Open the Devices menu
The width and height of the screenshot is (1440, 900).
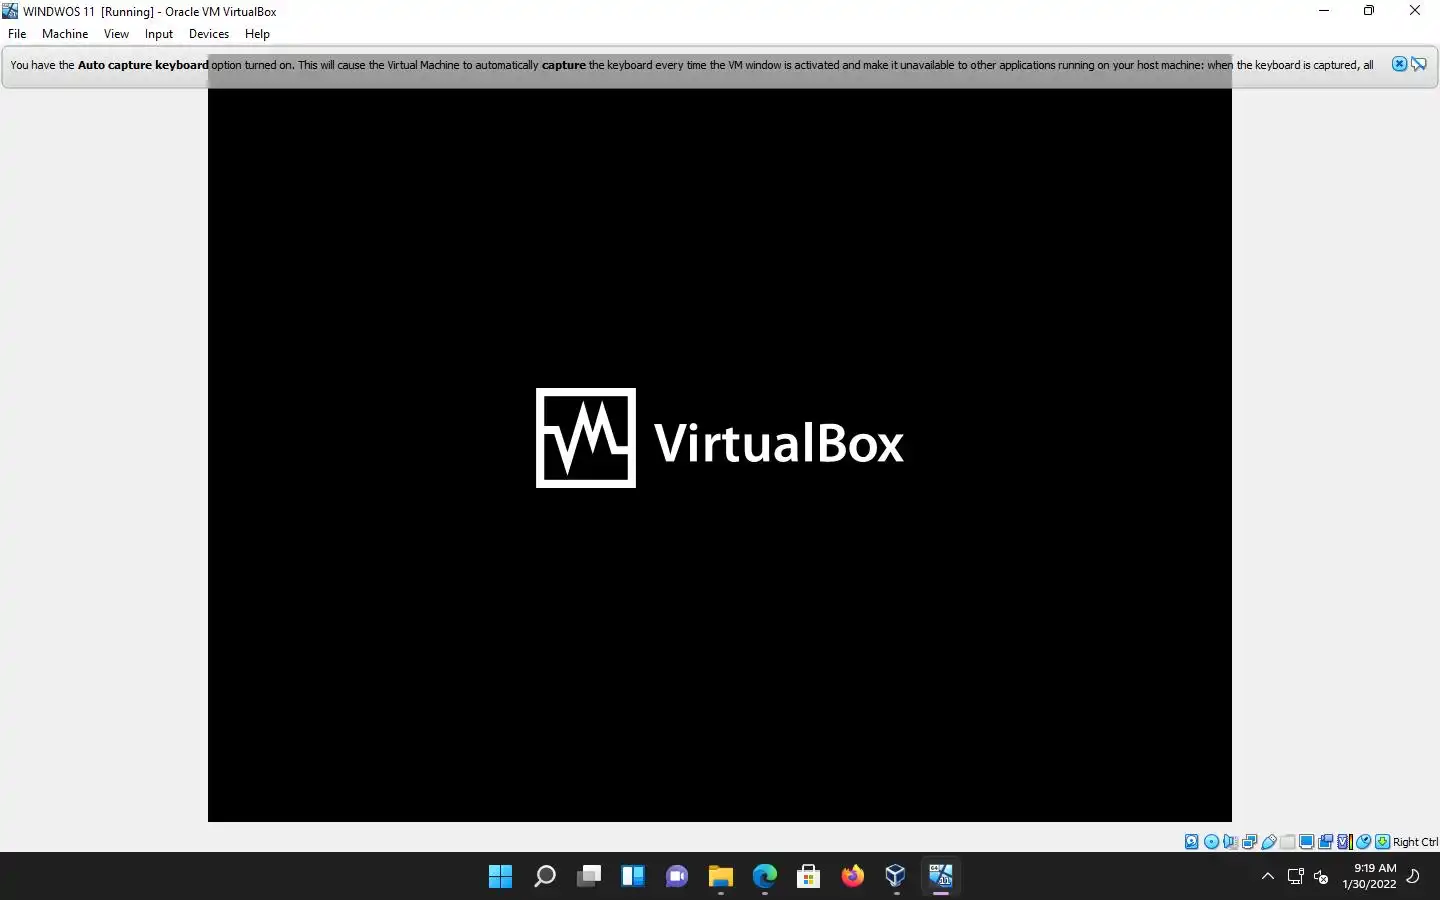(208, 33)
